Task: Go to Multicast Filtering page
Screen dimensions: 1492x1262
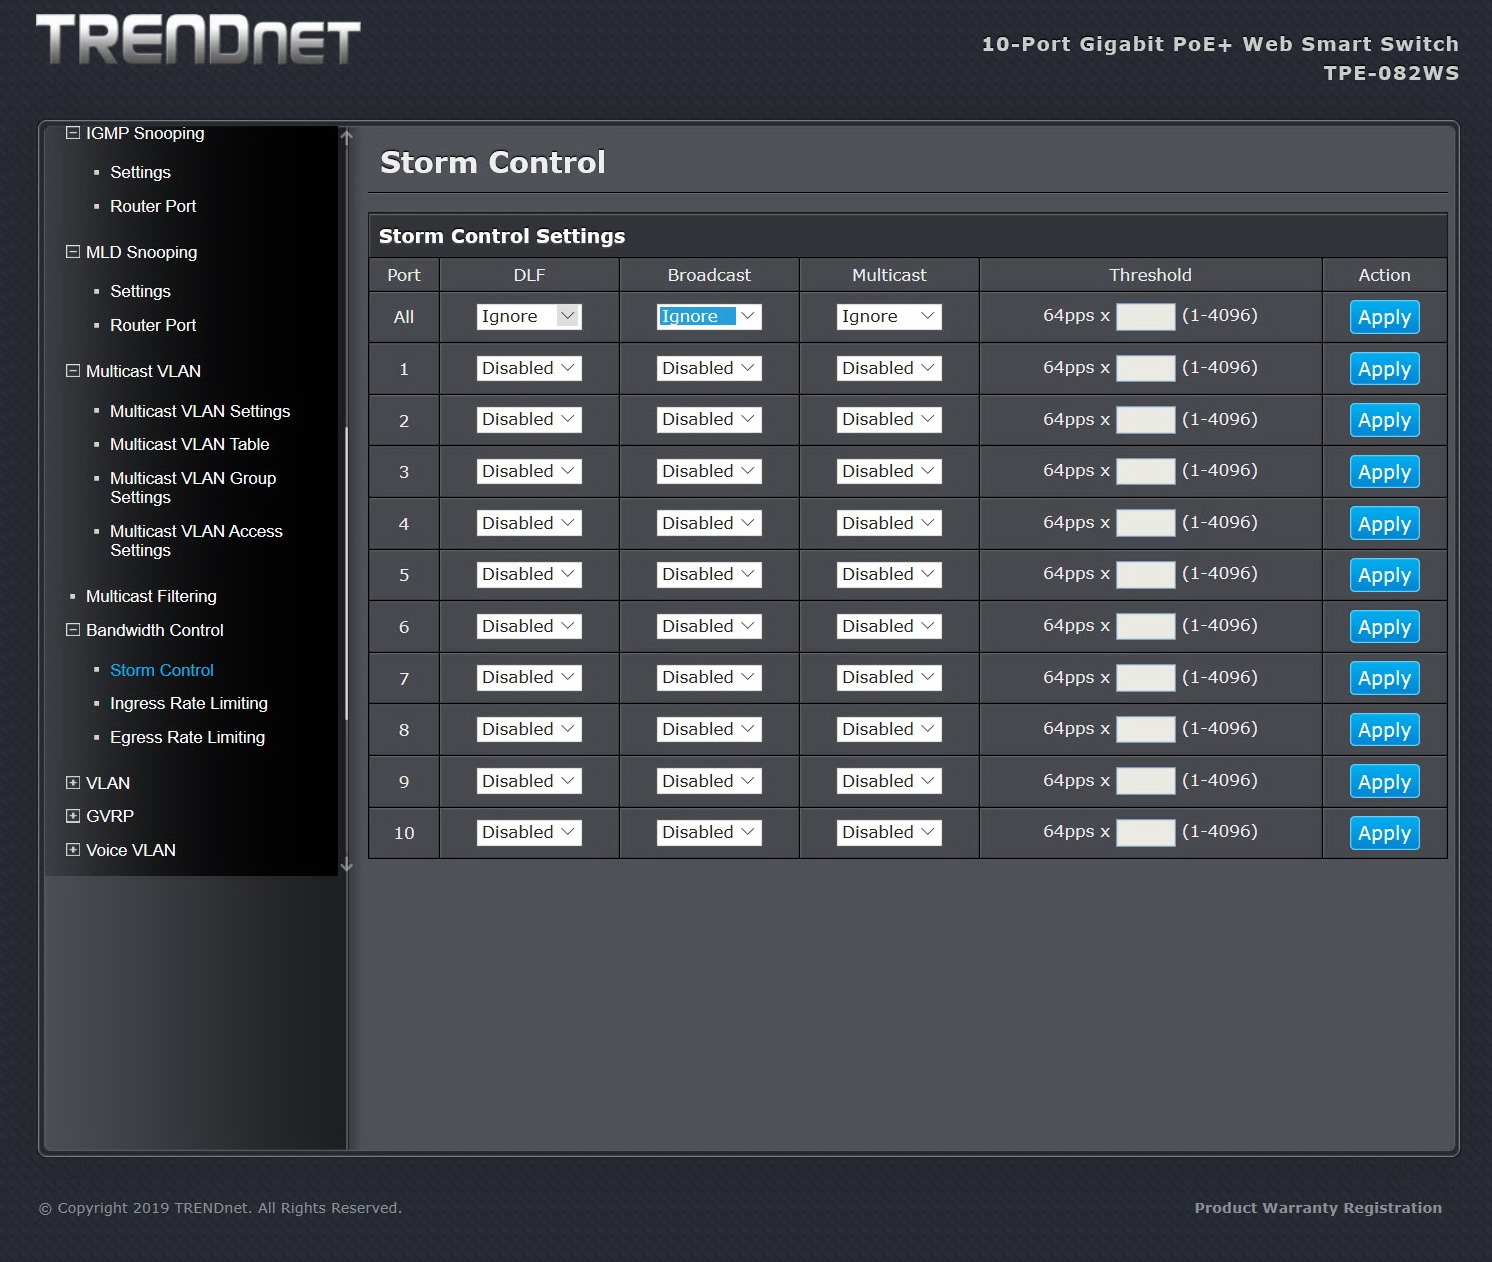Action: click(151, 596)
